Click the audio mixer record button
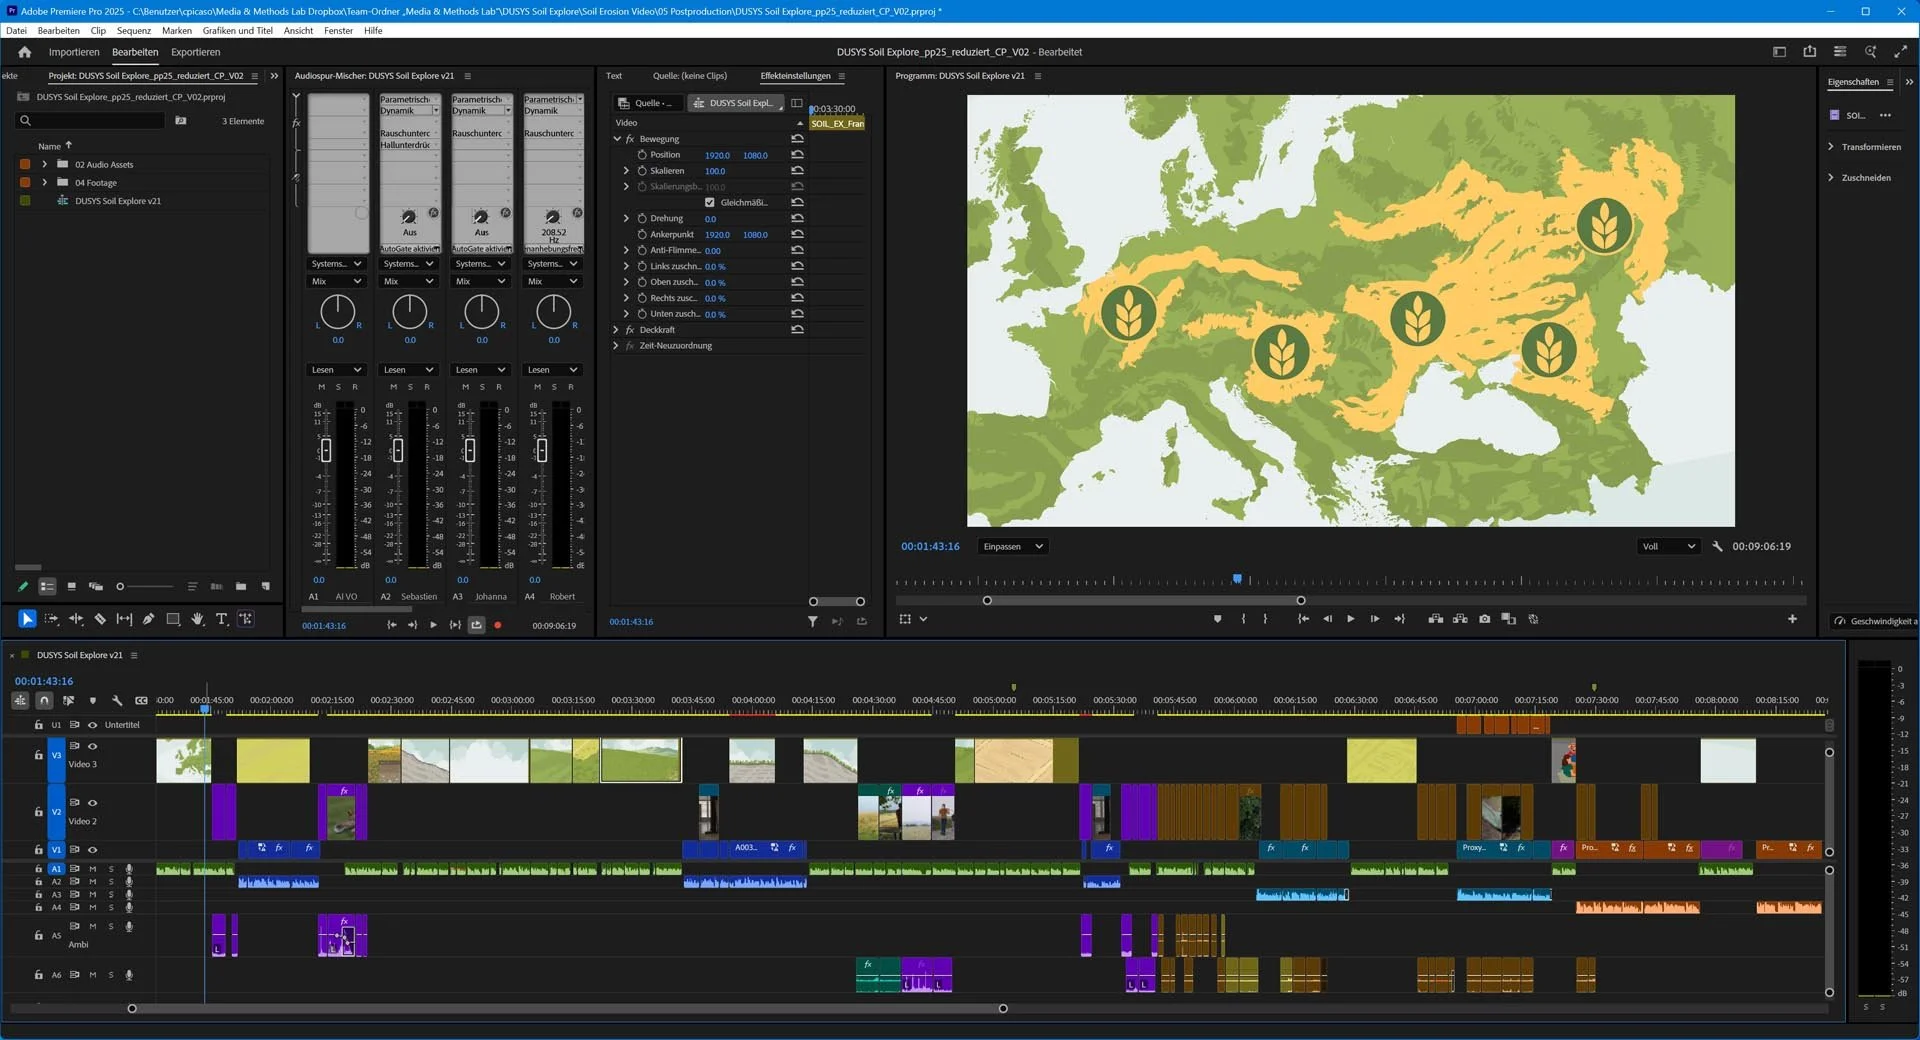1920x1040 pixels. pyautogui.click(x=497, y=625)
